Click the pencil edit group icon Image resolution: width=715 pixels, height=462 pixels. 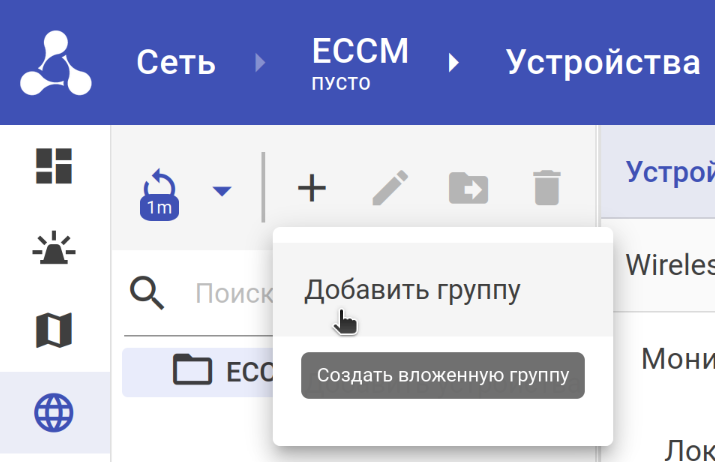click(390, 188)
